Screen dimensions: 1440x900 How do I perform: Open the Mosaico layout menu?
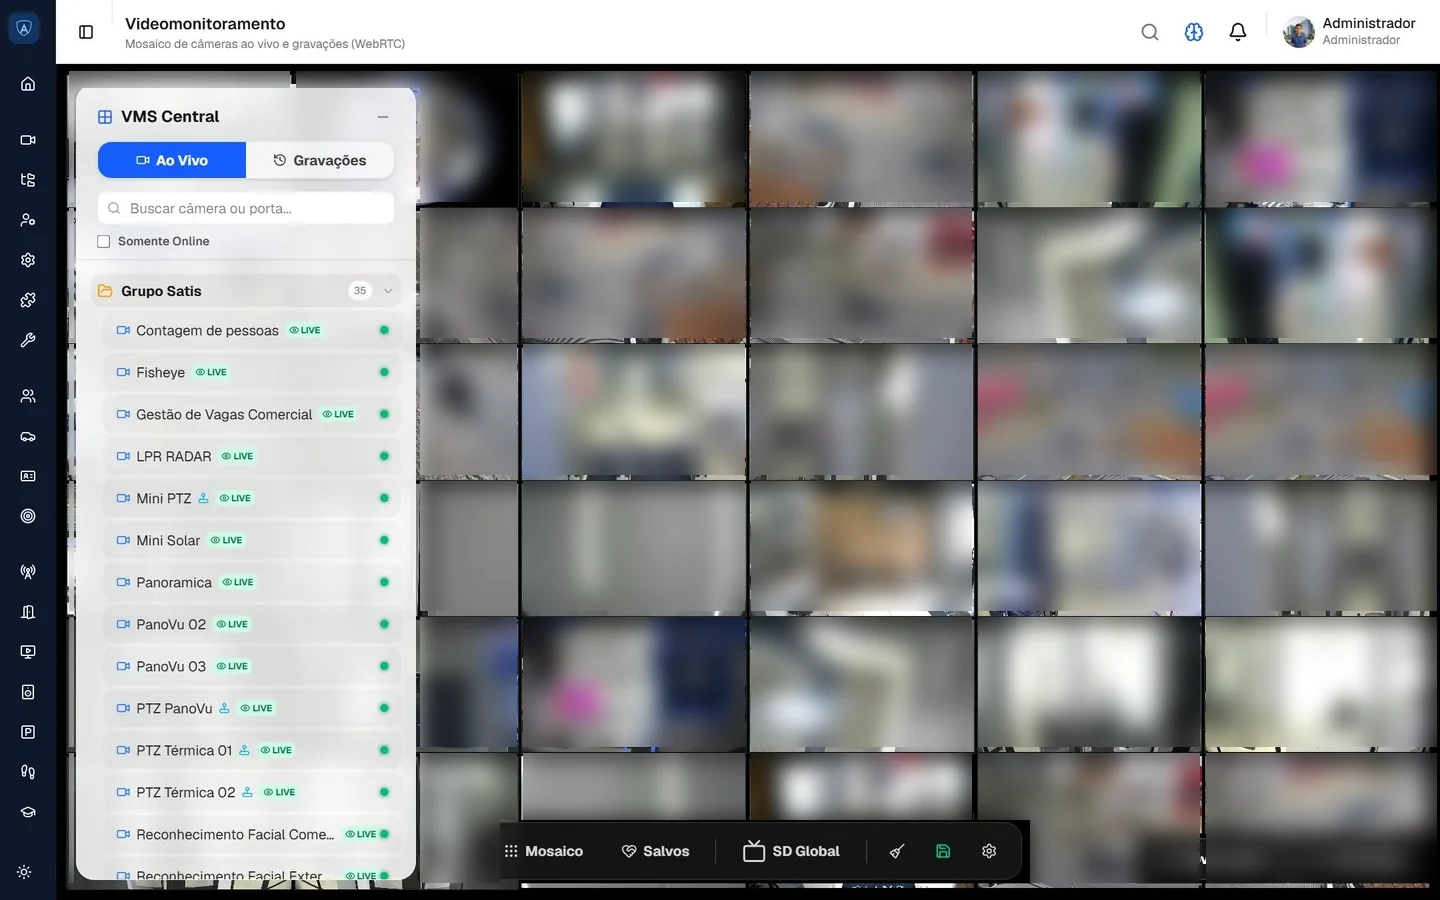[544, 851]
